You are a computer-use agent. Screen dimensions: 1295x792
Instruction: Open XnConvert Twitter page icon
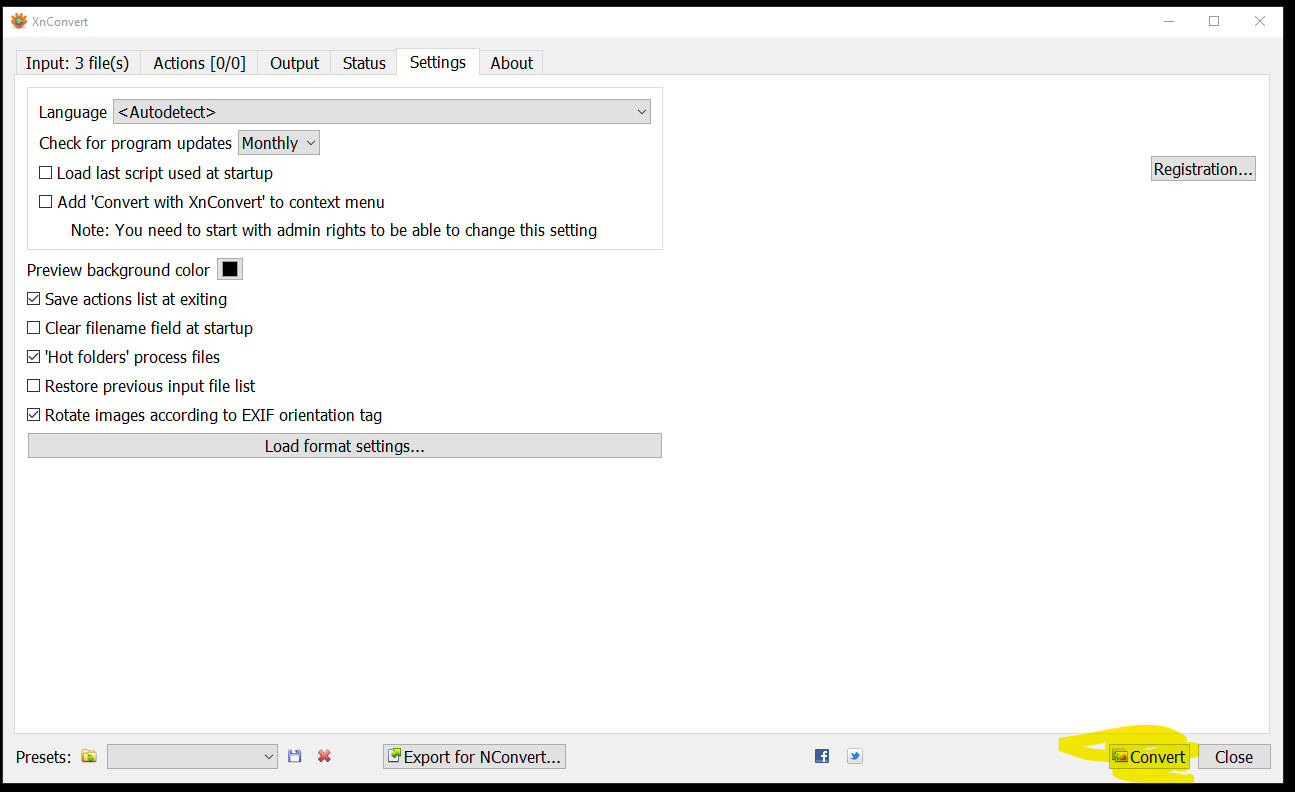coord(855,756)
